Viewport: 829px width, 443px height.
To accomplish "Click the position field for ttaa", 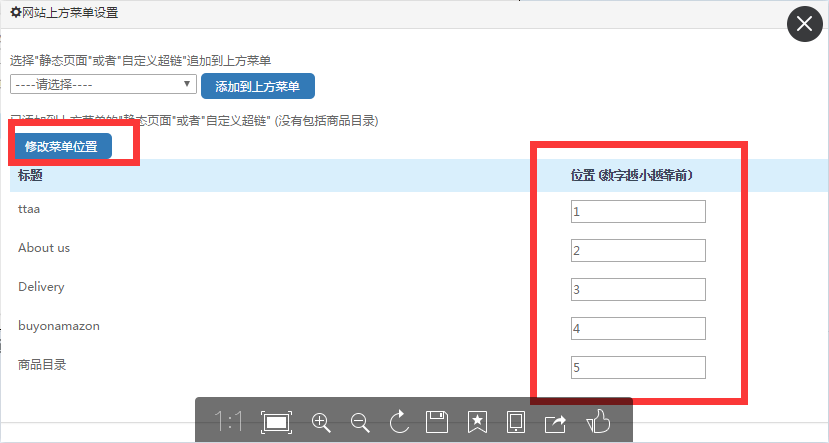I will point(638,211).
